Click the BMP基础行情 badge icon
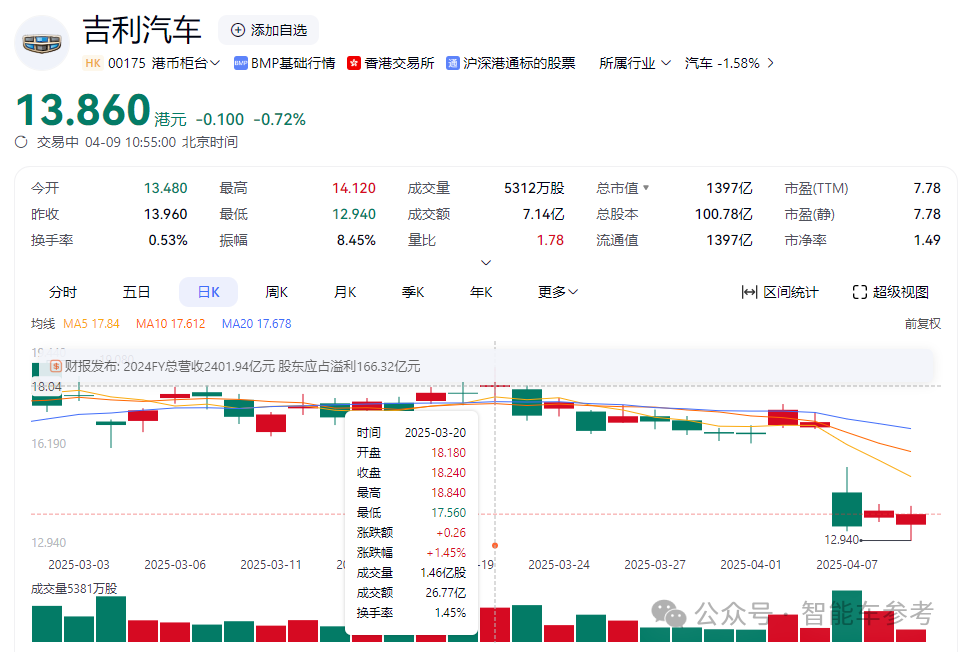Viewport: 965px width, 652px height. [x=242, y=62]
